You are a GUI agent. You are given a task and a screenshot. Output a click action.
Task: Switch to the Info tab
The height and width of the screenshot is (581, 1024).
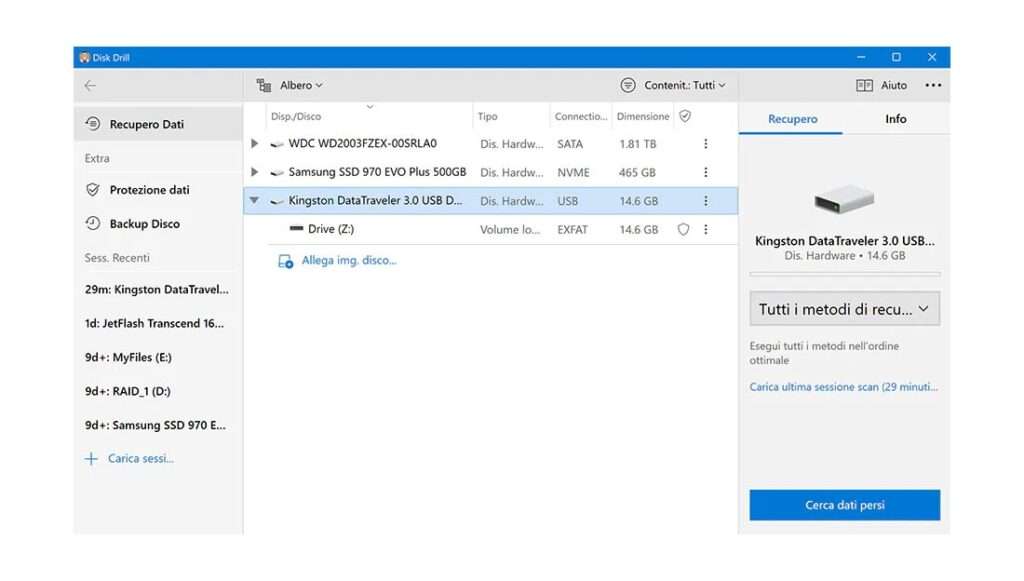click(x=895, y=119)
